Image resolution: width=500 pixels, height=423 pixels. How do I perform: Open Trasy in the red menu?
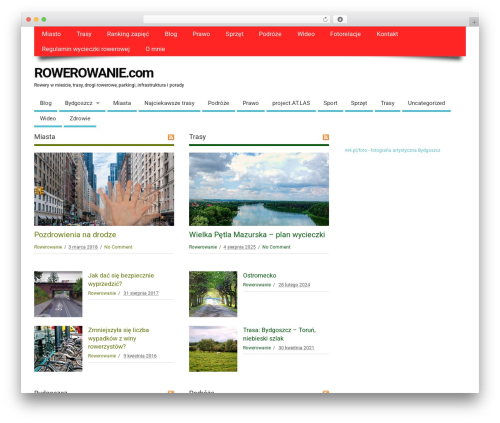(84, 34)
